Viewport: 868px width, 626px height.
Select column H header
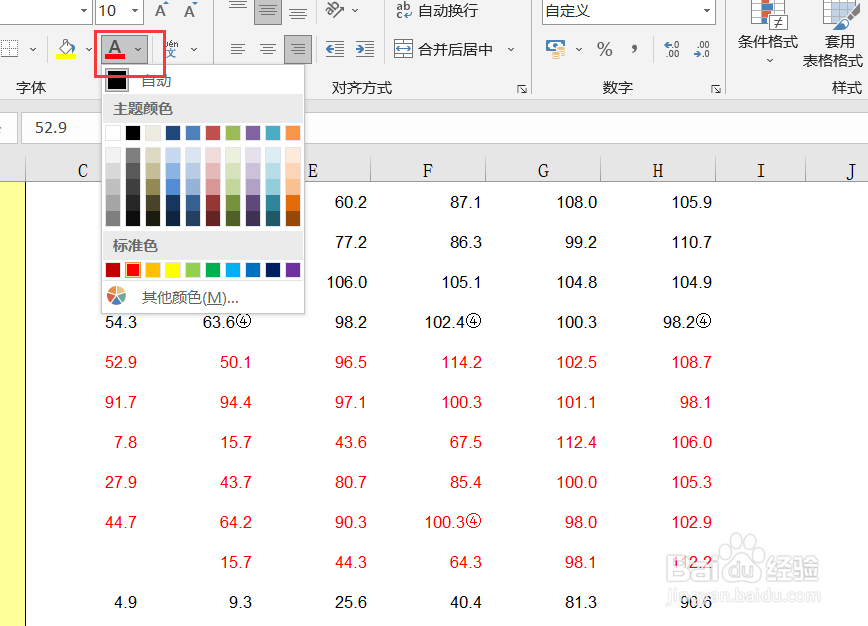(x=658, y=170)
